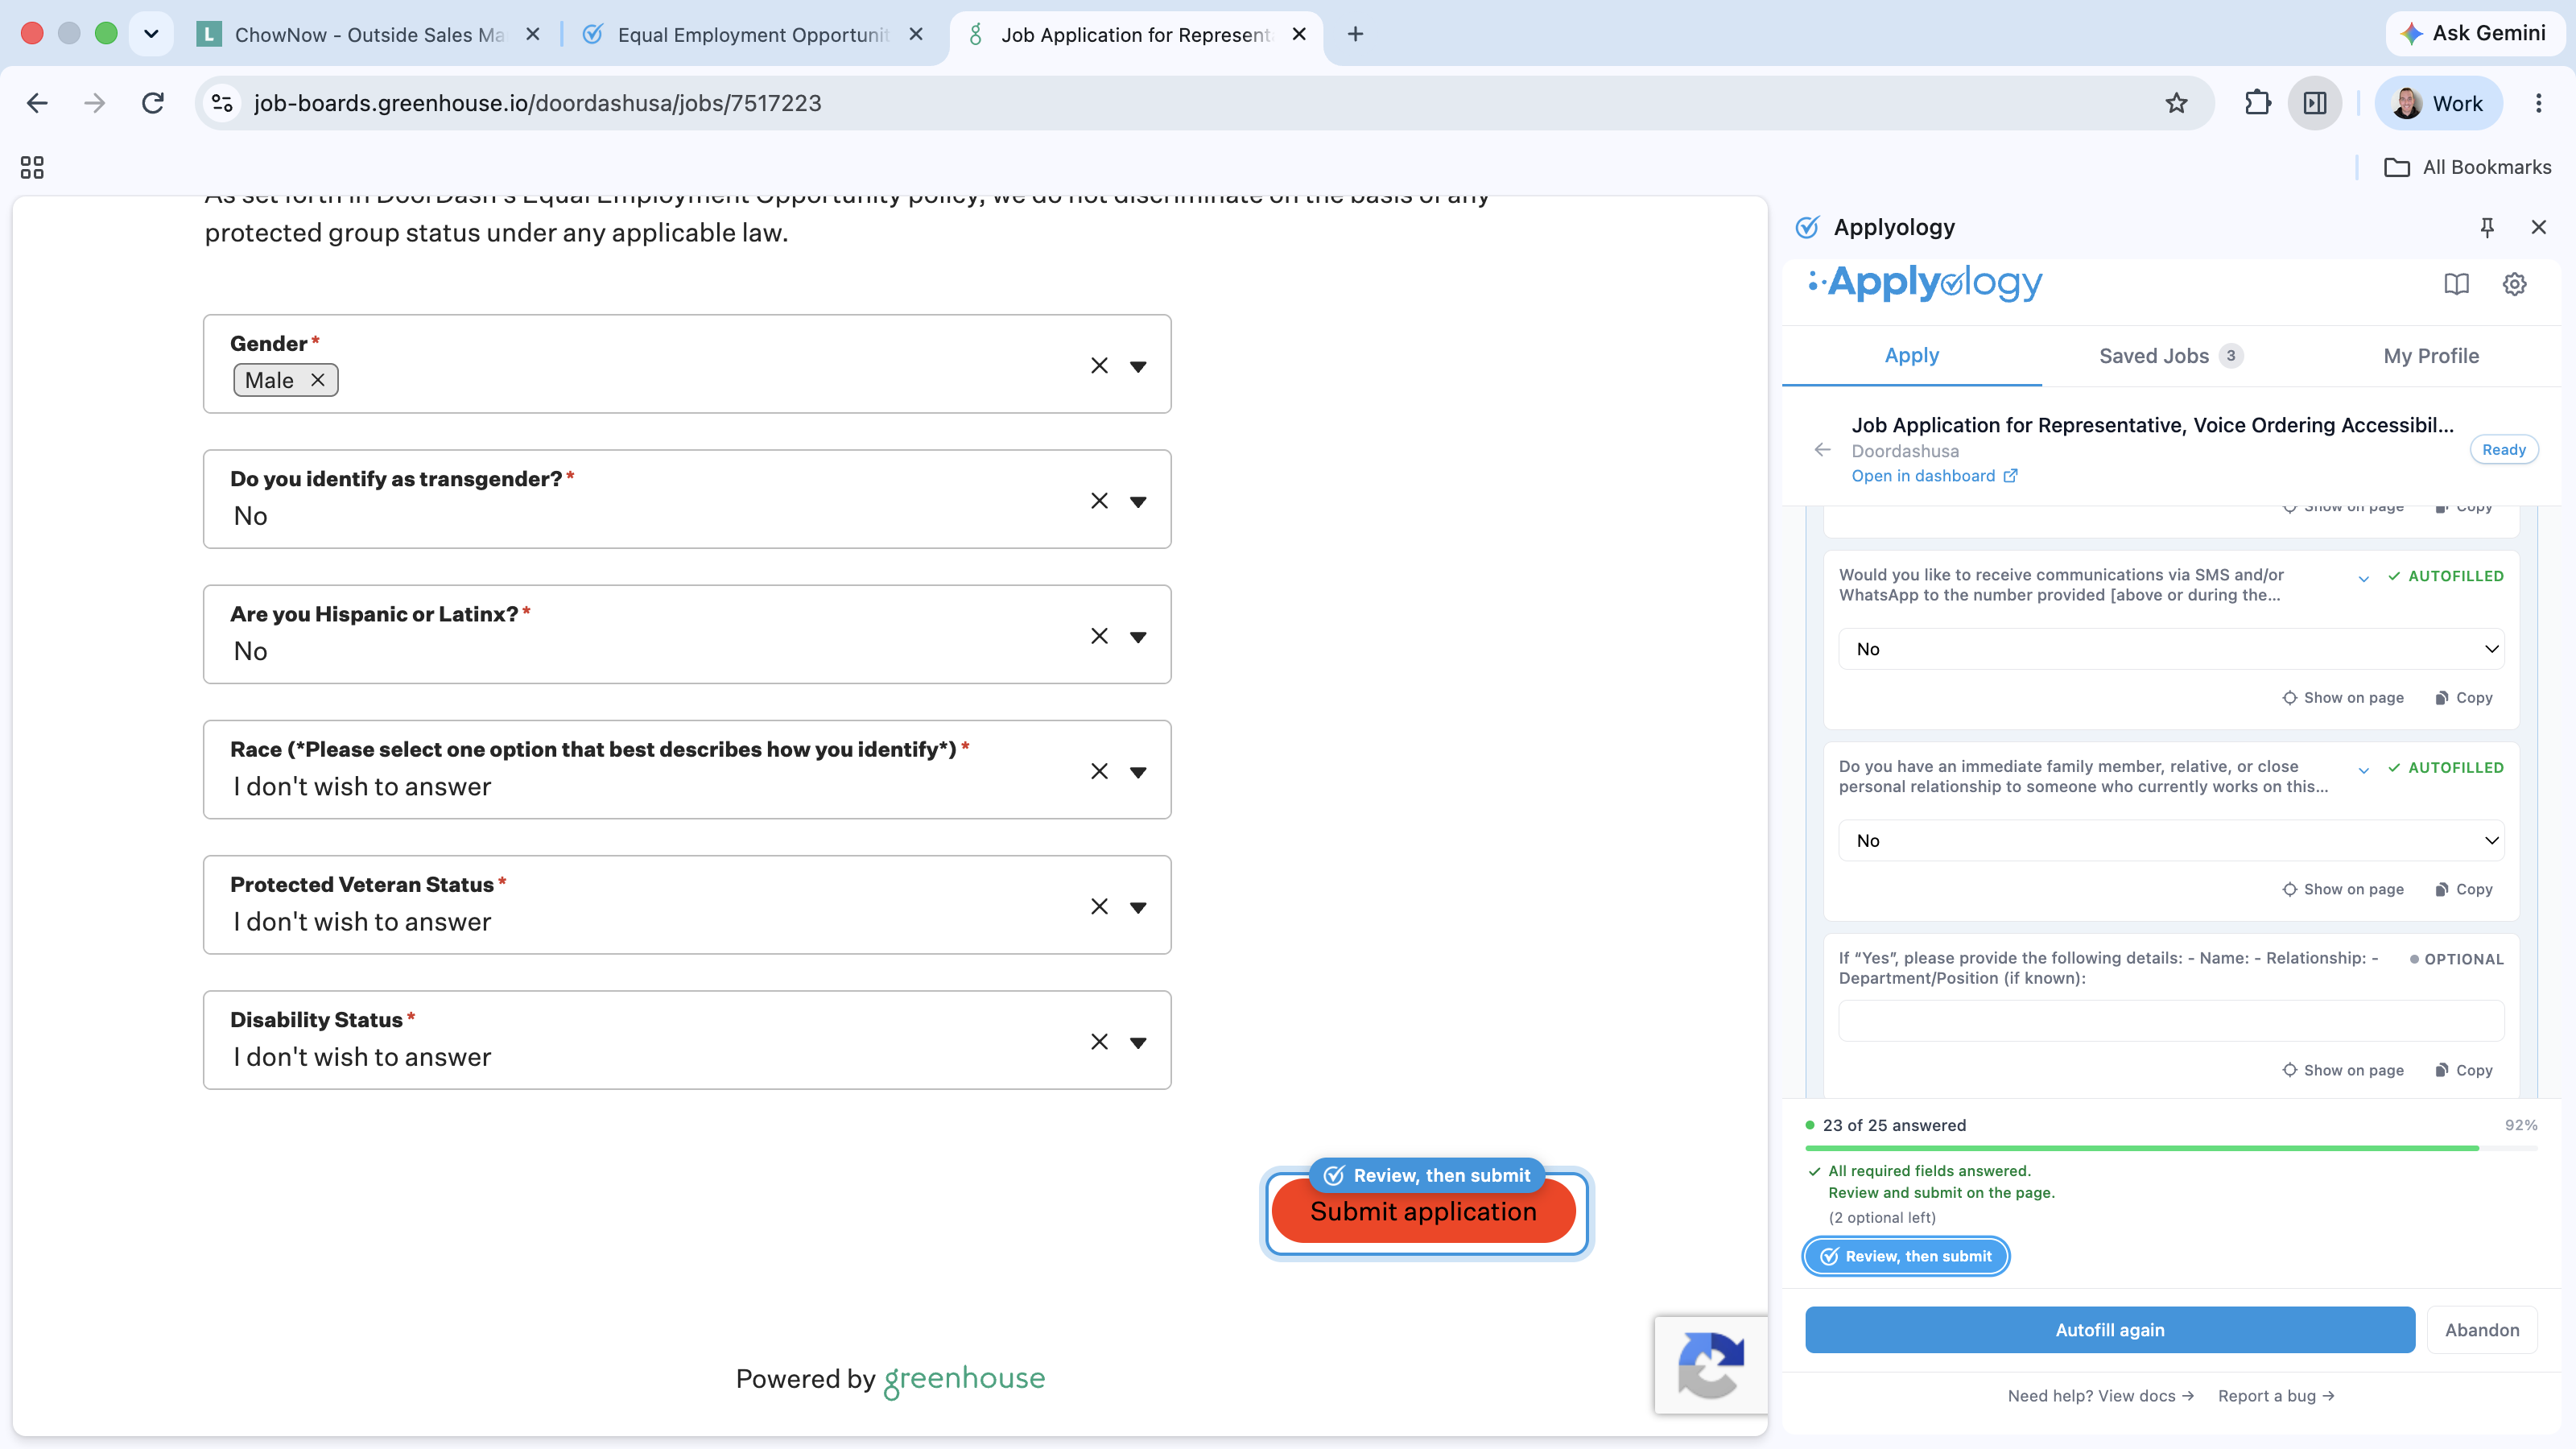Close the Job Application browser tab
2576x1449 pixels.
[1299, 34]
